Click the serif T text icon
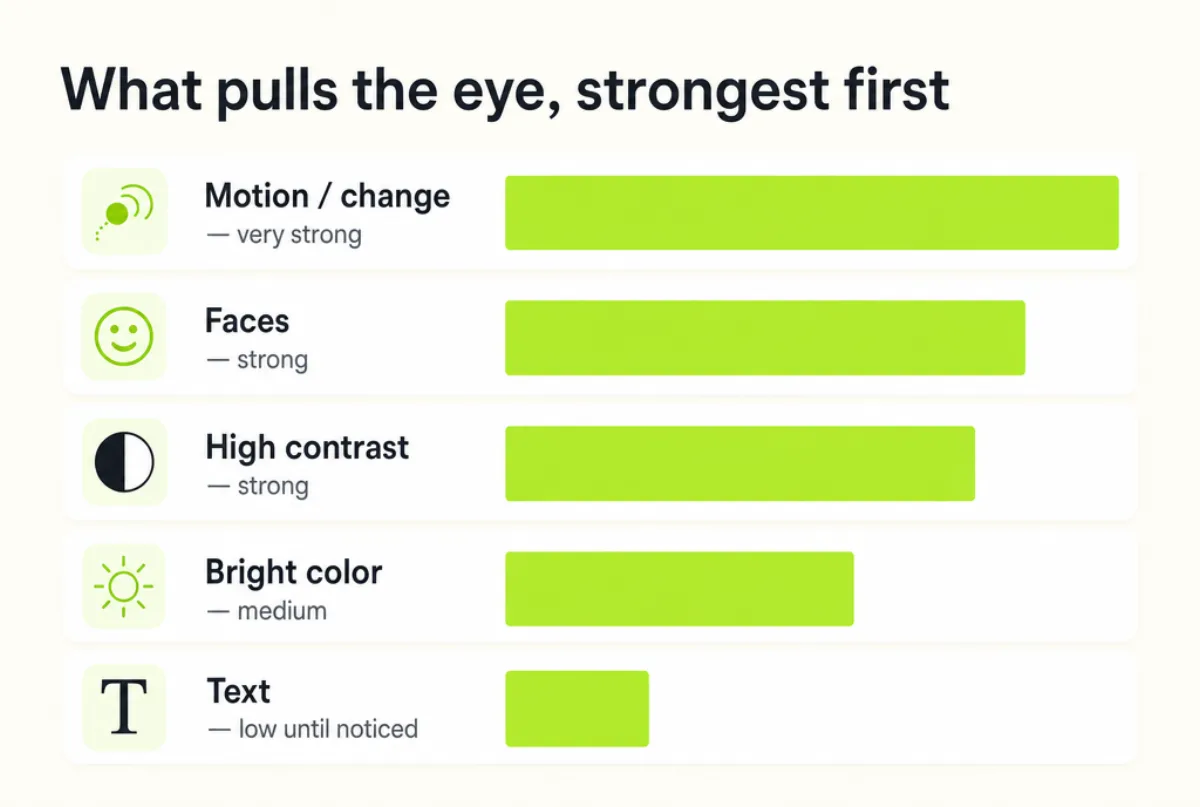This screenshot has width=1200, height=807. [x=124, y=707]
